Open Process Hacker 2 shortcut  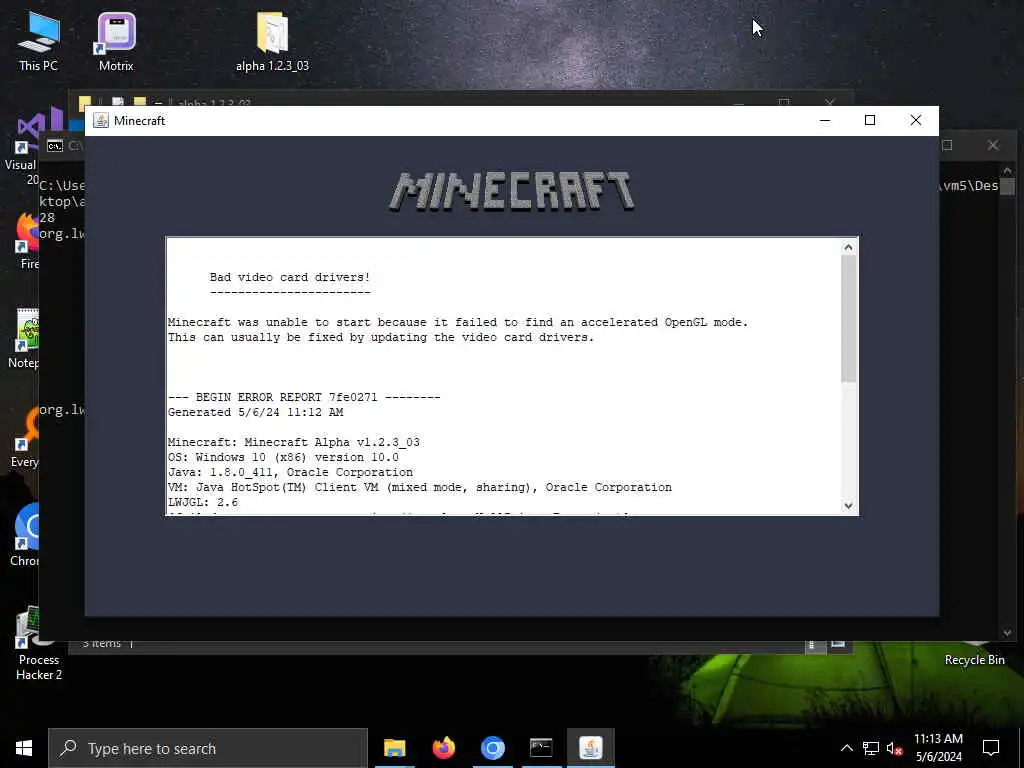click(39, 644)
